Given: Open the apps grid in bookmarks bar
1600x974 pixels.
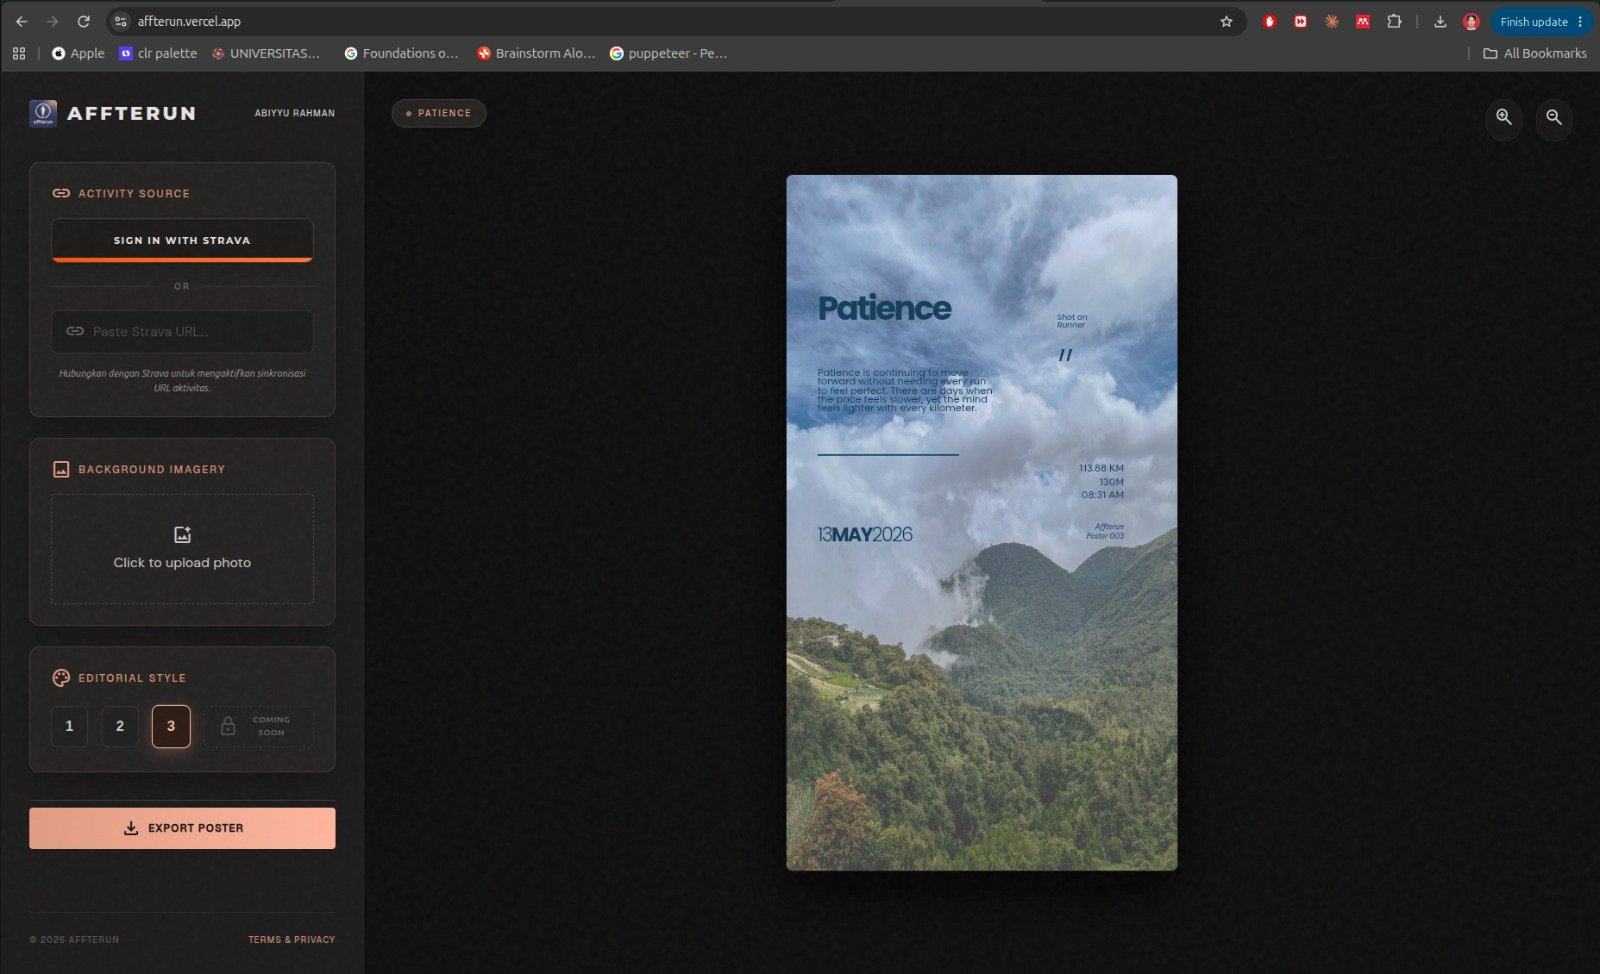Looking at the screenshot, I should click(19, 53).
